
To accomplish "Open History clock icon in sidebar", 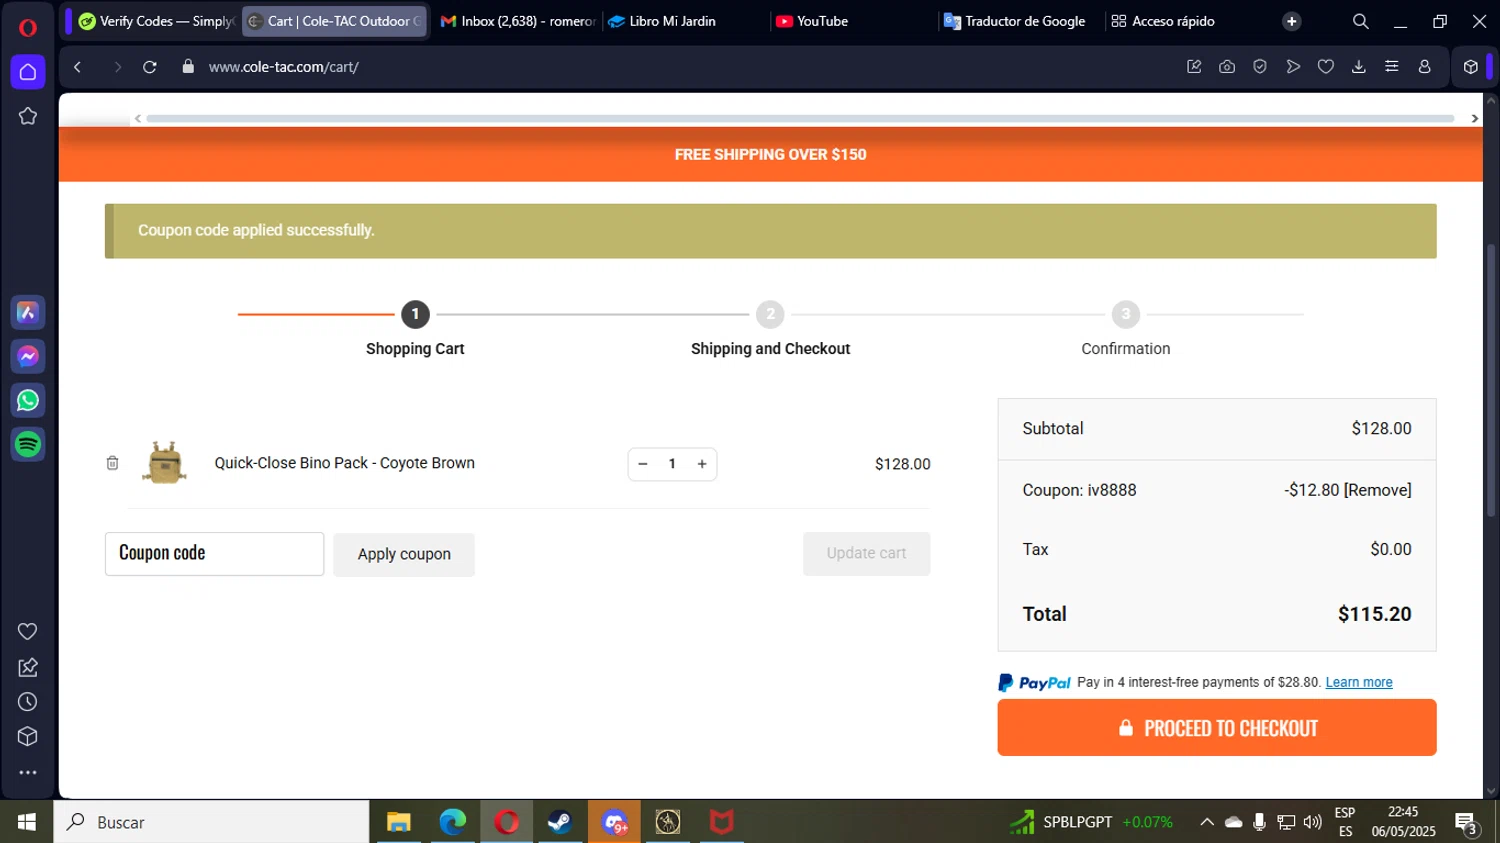I will 28,702.
